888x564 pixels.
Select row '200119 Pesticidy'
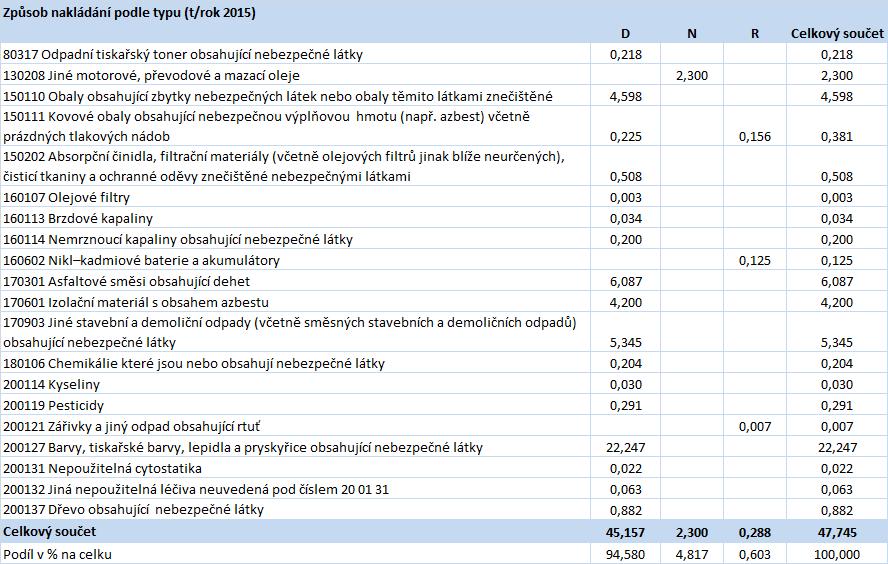click(444, 405)
